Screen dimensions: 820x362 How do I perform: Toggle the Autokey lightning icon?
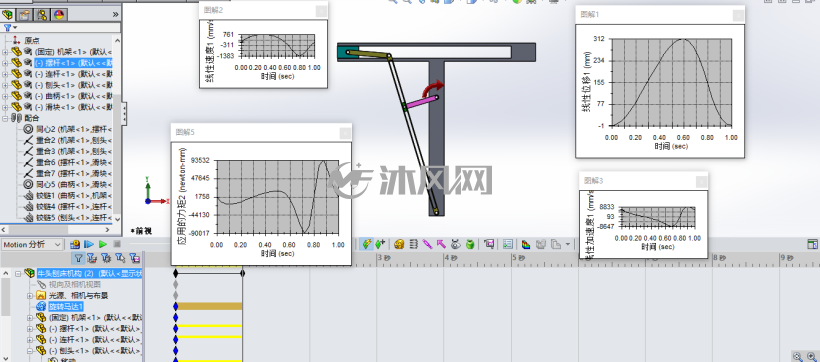pos(366,244)
